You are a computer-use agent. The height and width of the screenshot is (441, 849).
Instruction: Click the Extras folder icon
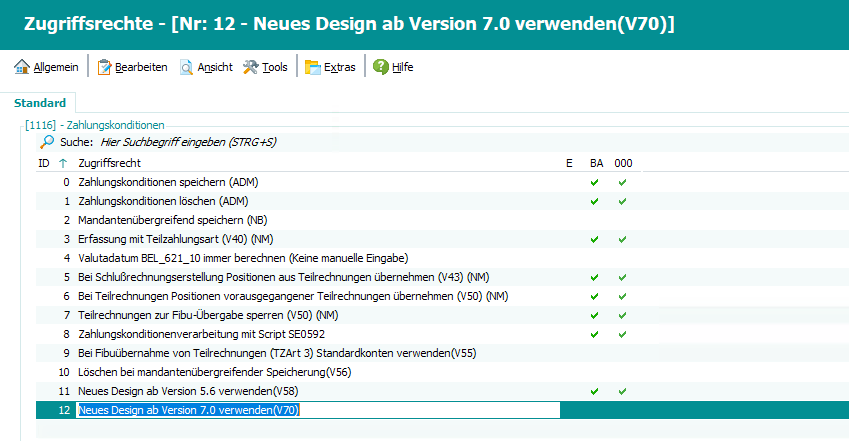pos(312,67)
